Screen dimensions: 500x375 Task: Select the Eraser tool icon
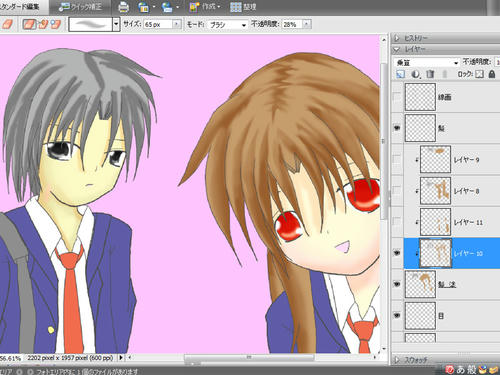[x=30, y=24]
